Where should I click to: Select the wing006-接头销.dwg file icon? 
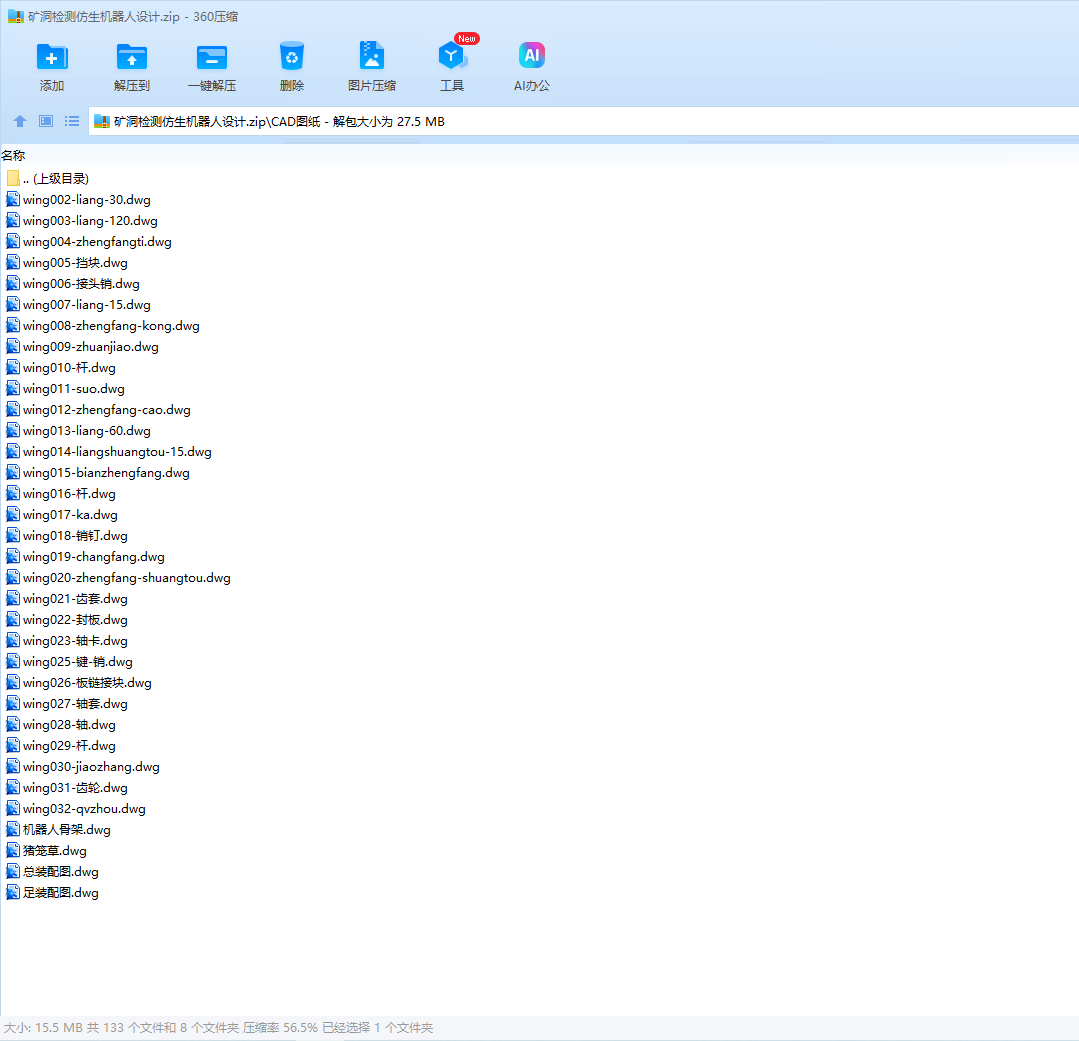(13, 283)
